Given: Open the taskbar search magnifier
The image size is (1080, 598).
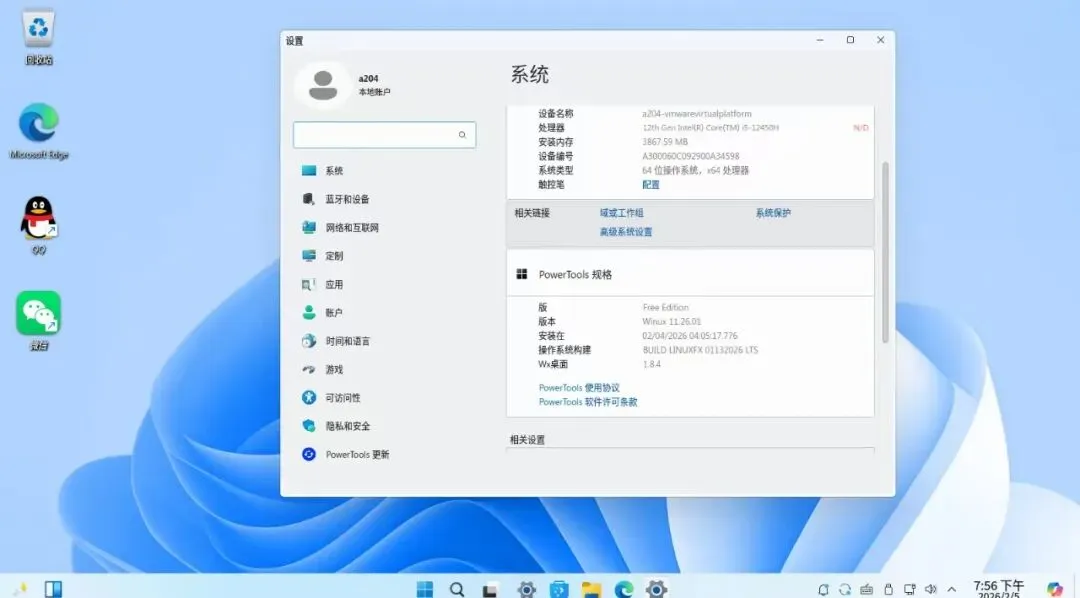Looking at the screenshot, I should coord(457,589).
